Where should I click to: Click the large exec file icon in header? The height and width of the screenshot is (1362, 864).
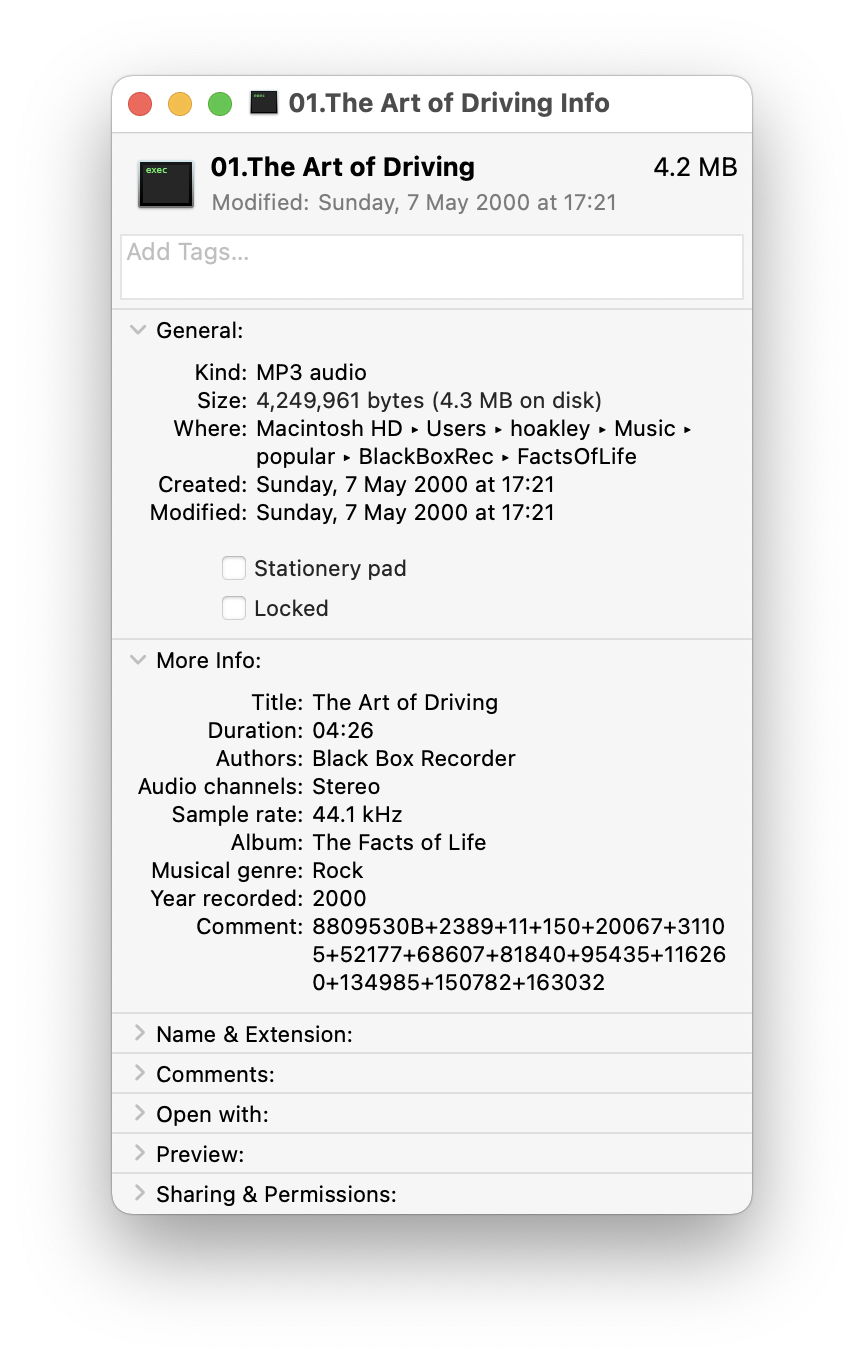click(x=166, y=183)
